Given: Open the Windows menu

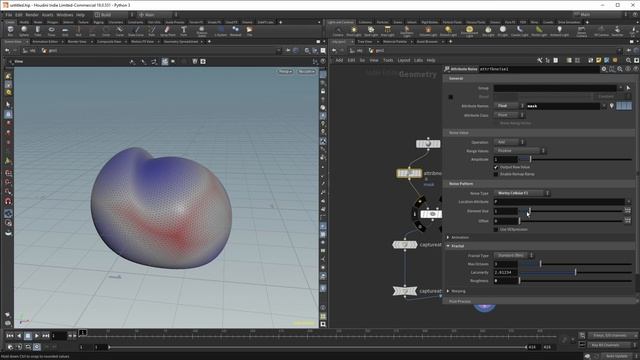Looking at the screenshot, I should 64,15.
